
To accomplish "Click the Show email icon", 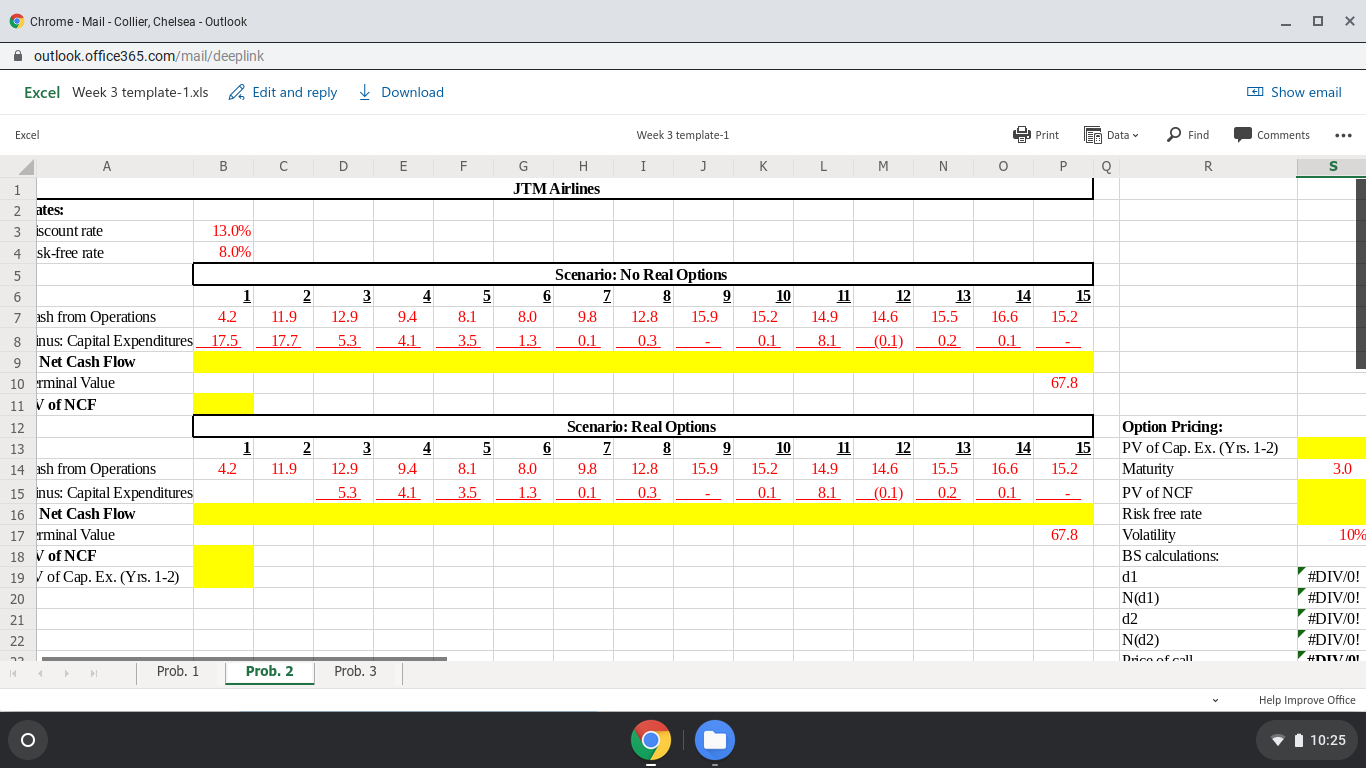I will (1256, 92).
